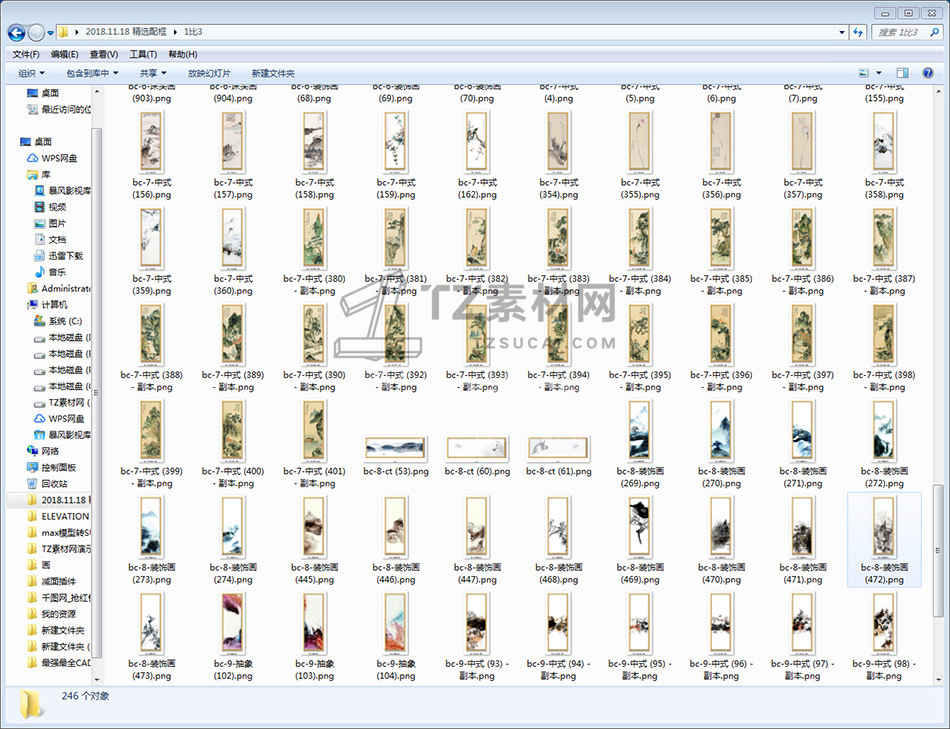The width and height of the screenshot is (950, 729).
Task: Open Control Panel (控制面板) in sidebar
Action: click(x=58, y=467)
